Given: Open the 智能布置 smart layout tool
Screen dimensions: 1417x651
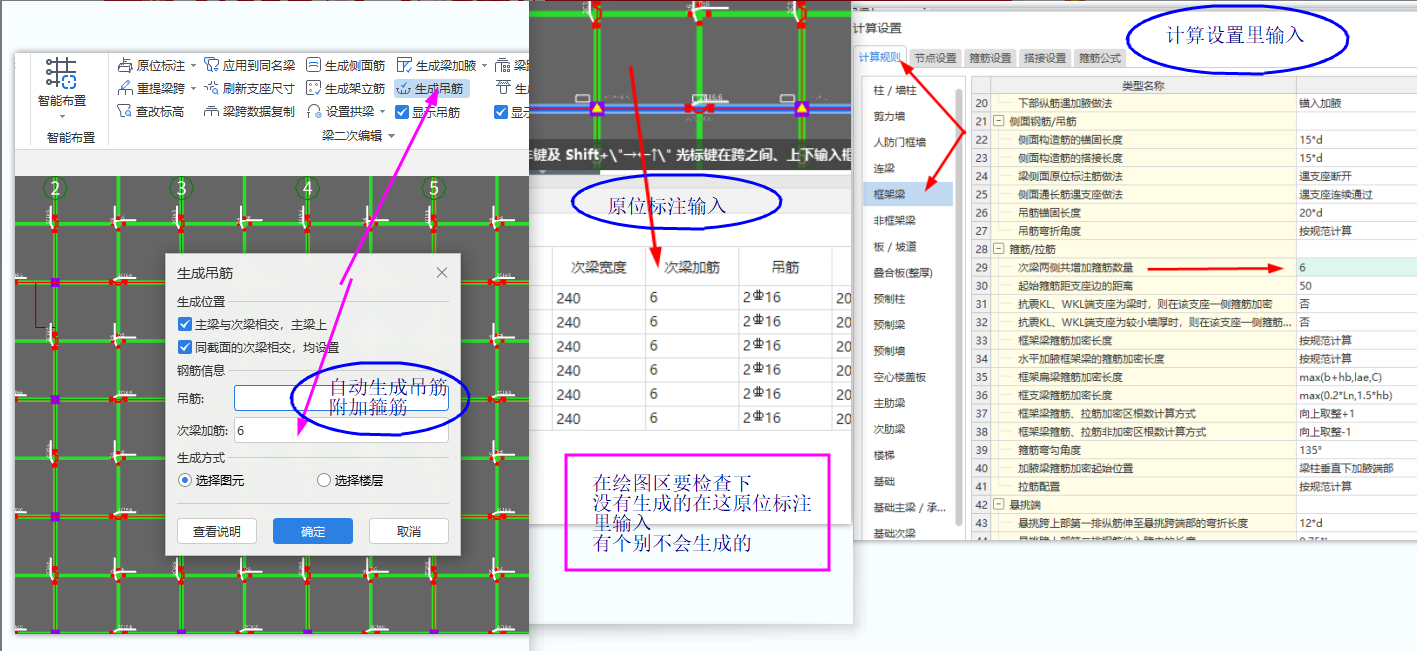Looking at the screenshot, I should tap(61, 82).
